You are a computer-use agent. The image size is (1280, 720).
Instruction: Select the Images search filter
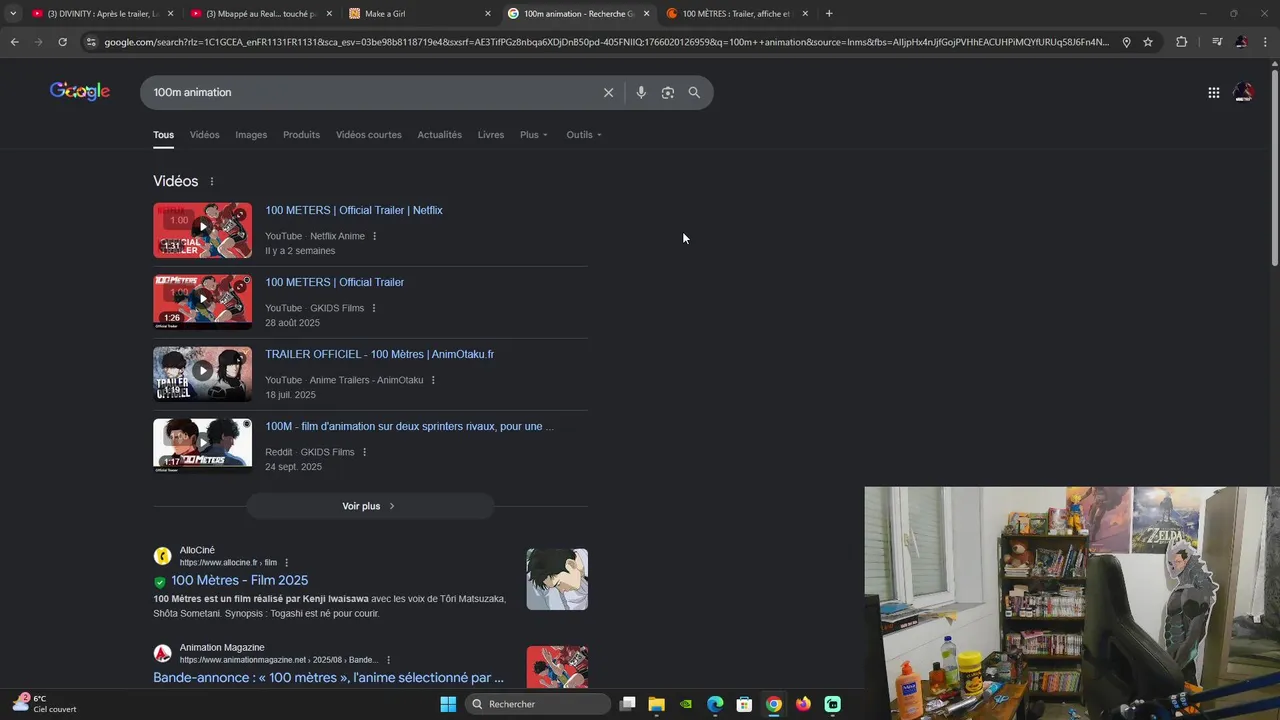click(x=251, y=135)
